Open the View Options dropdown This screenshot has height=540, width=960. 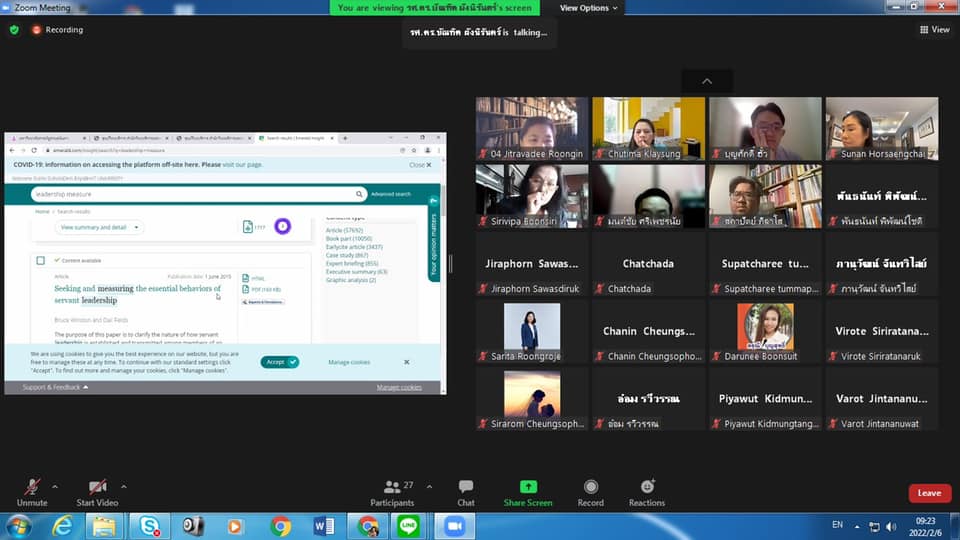coord(589,8)
